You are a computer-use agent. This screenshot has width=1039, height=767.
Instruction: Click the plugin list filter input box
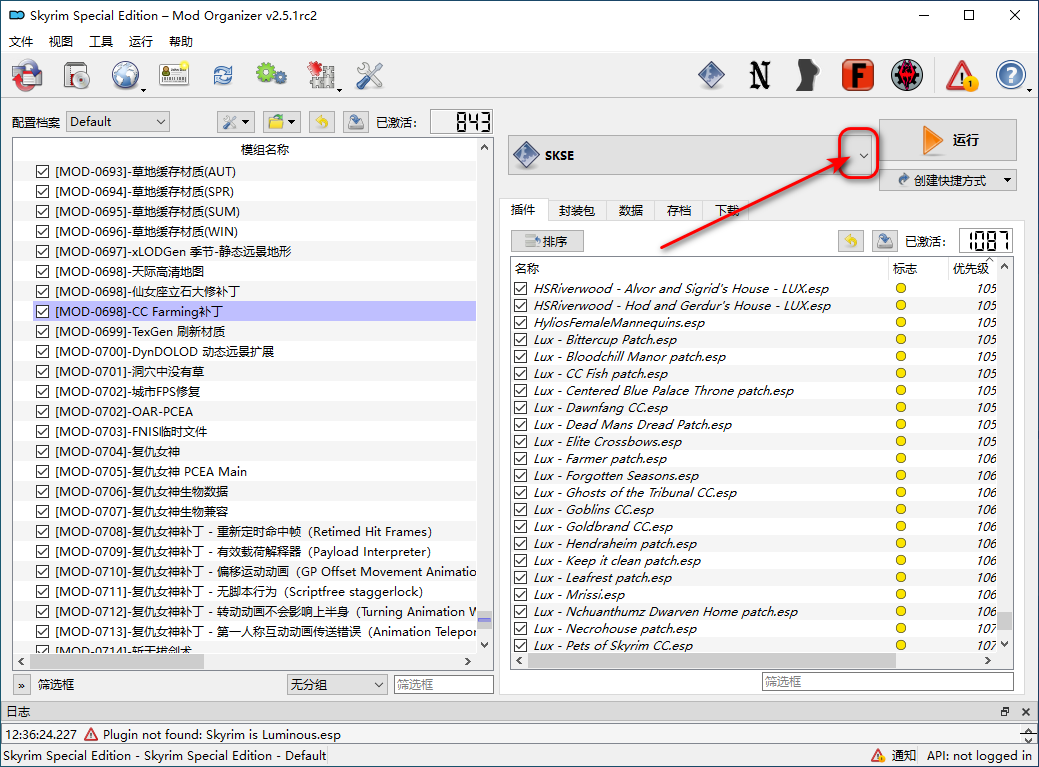coord(887,681)
